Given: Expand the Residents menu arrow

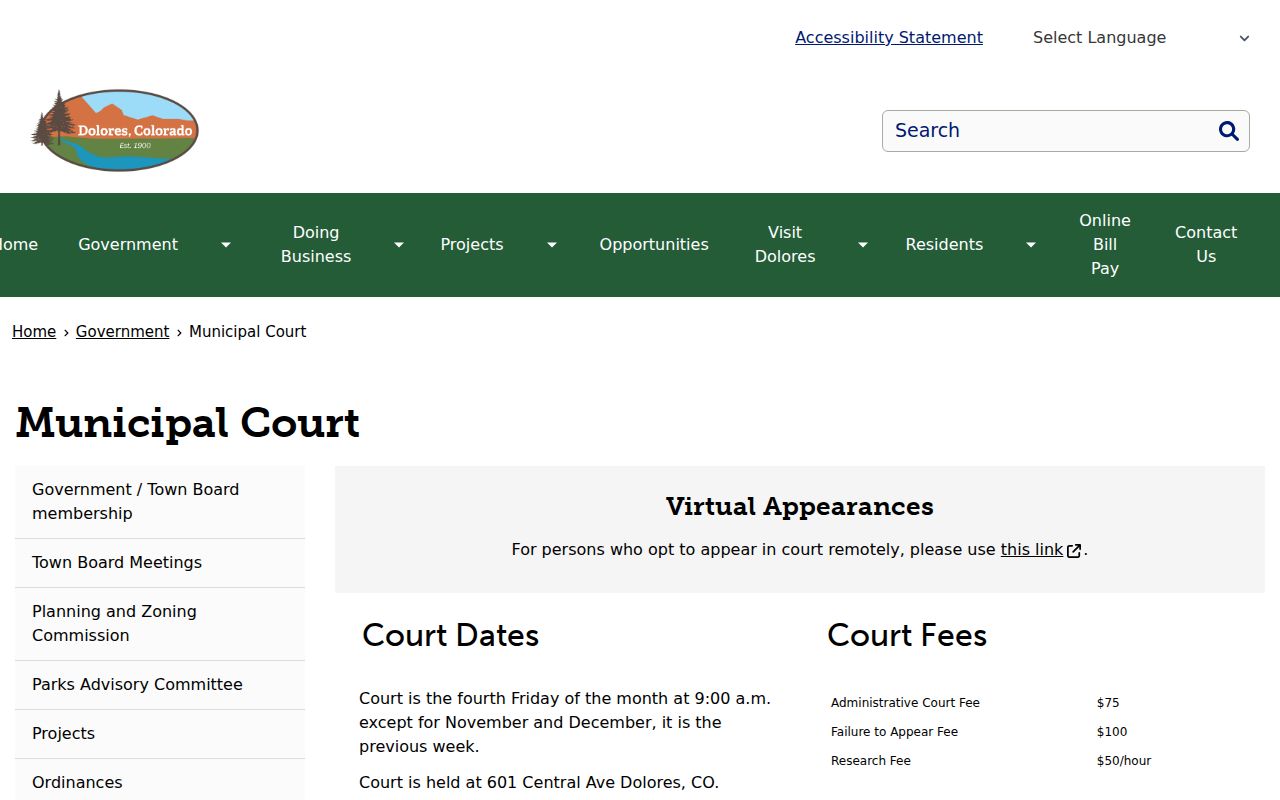Looking at the screenshot, I should pos(1031,245).
